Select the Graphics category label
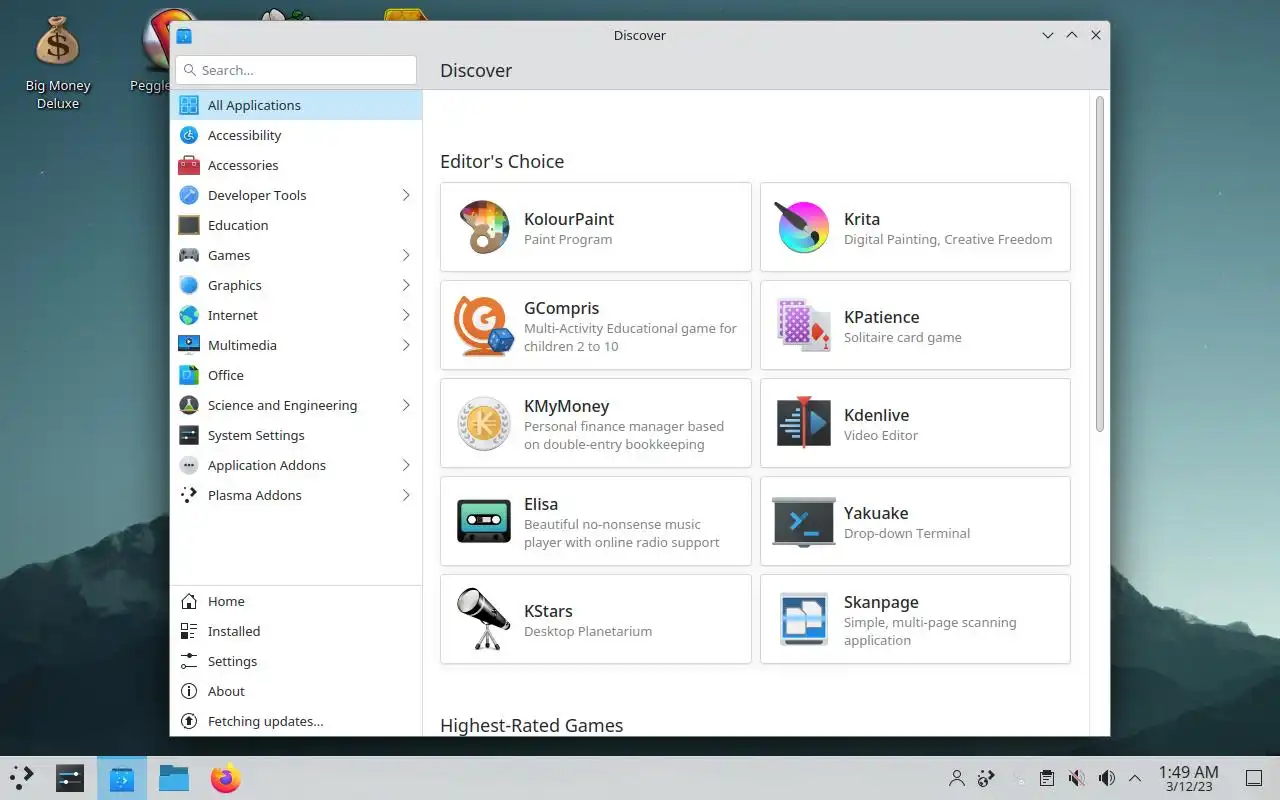 235,285
